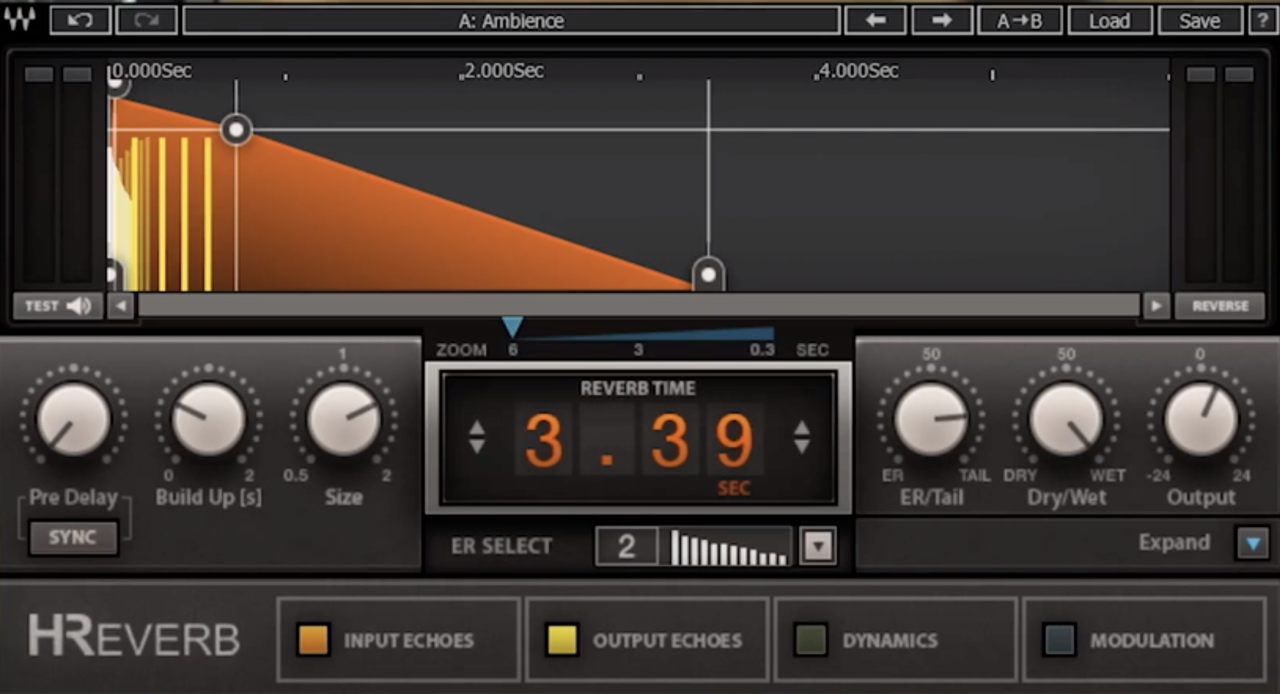The width and height of the screenshot is (1280, 694).
Task: Click the Pre Delay knob
Action: 74,419
